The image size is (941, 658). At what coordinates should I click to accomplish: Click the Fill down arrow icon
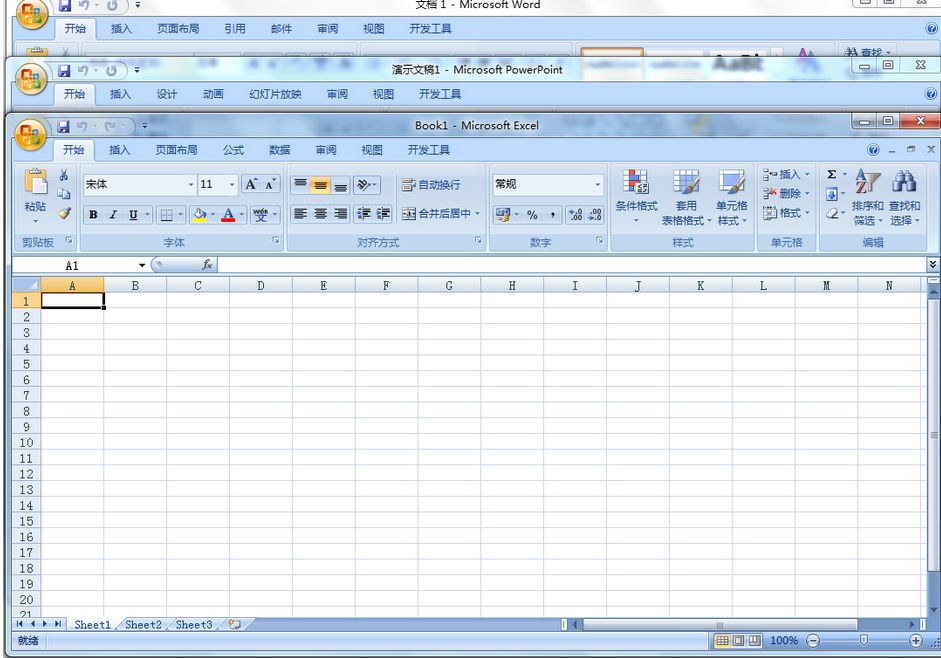pos(832,194)
